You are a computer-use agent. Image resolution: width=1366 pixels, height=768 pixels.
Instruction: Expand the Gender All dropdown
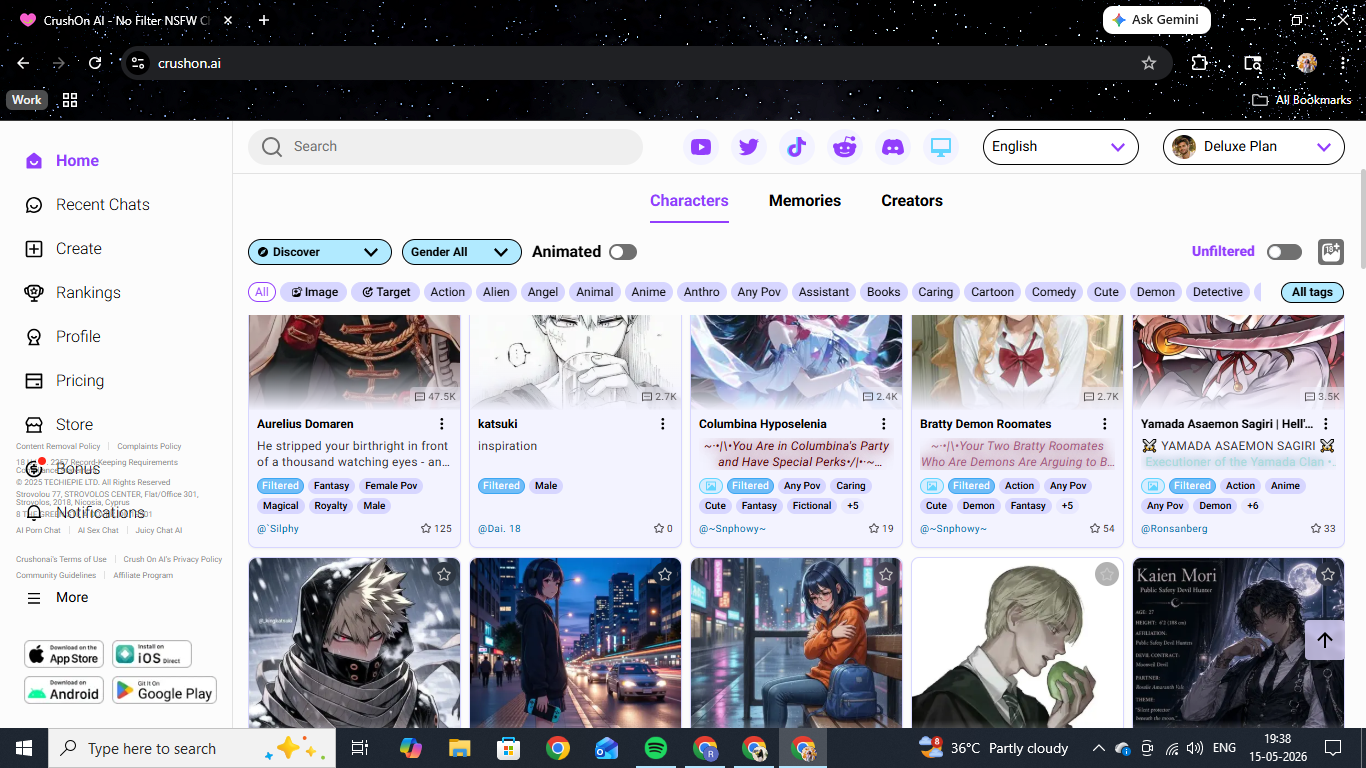click(x=462, y=252)
